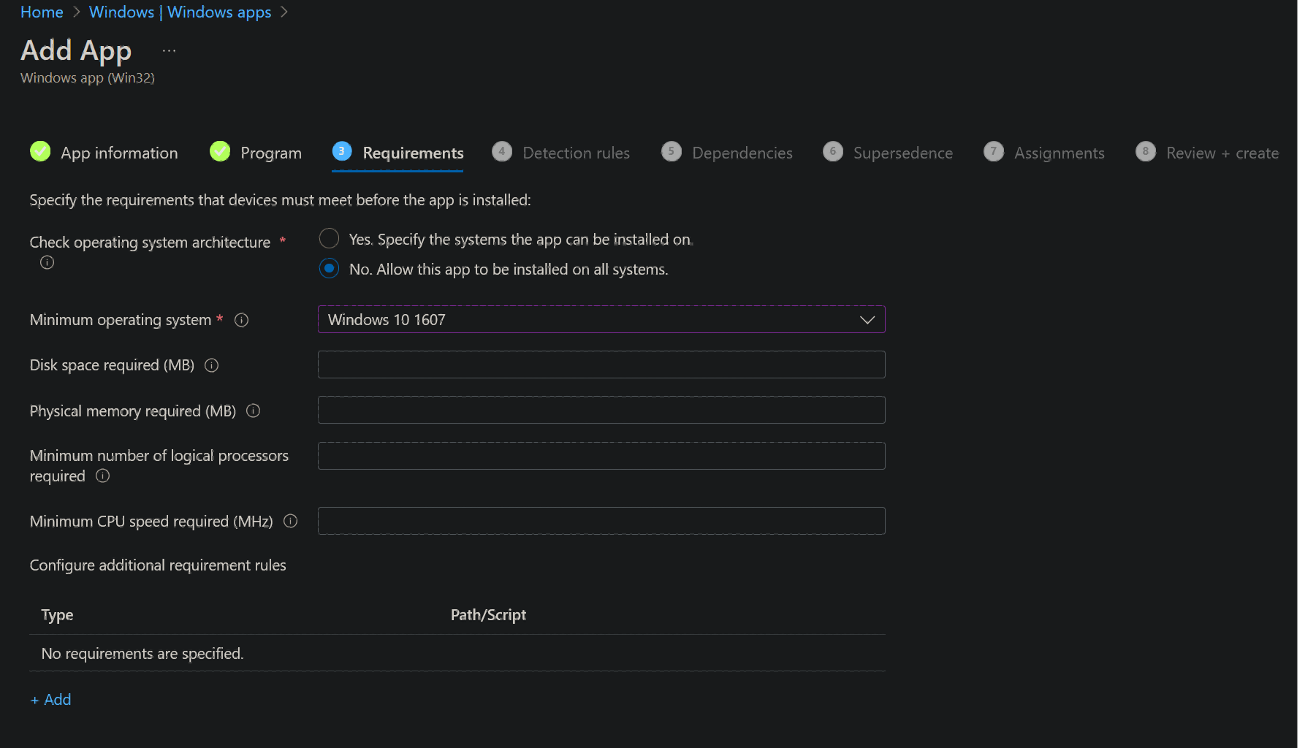Click info icon for logical processors required
The height and width of the screenshot is (748, 1298).
click(x=102, y=477)
